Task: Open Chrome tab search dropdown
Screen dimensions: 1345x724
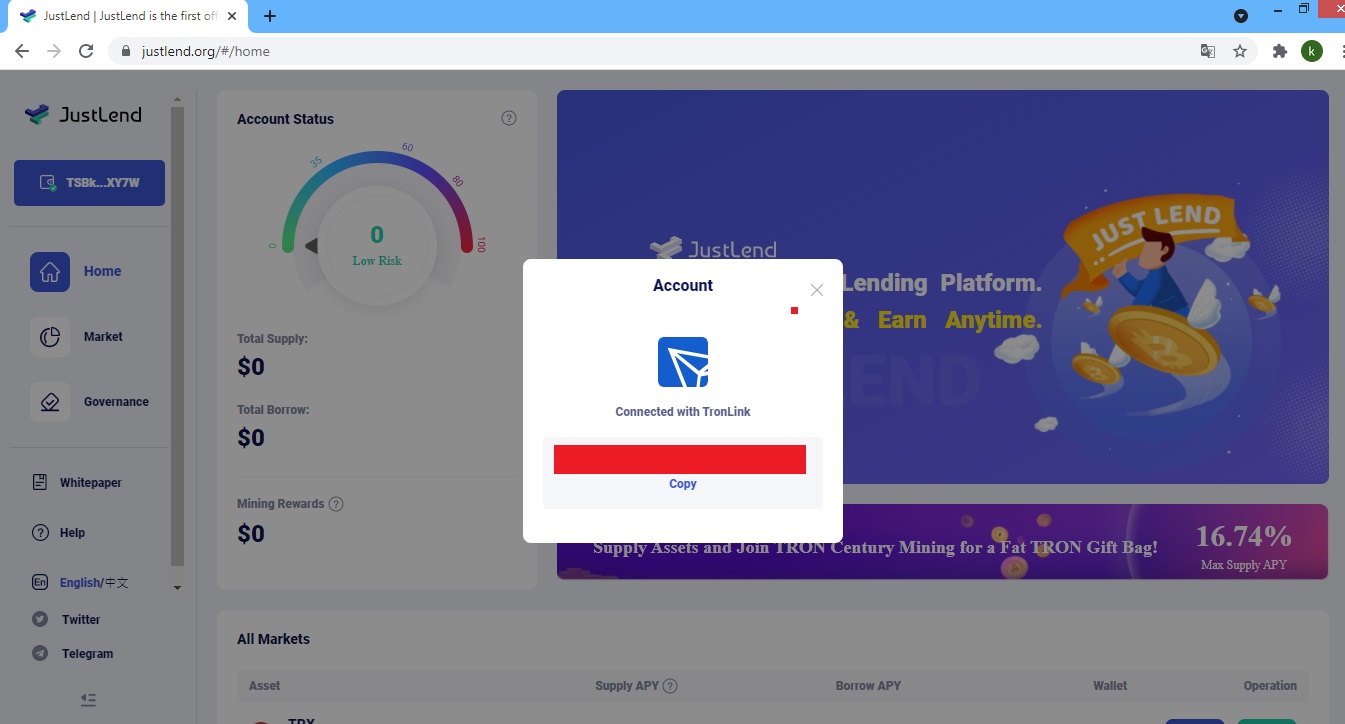Action: tap(1241, 16)
